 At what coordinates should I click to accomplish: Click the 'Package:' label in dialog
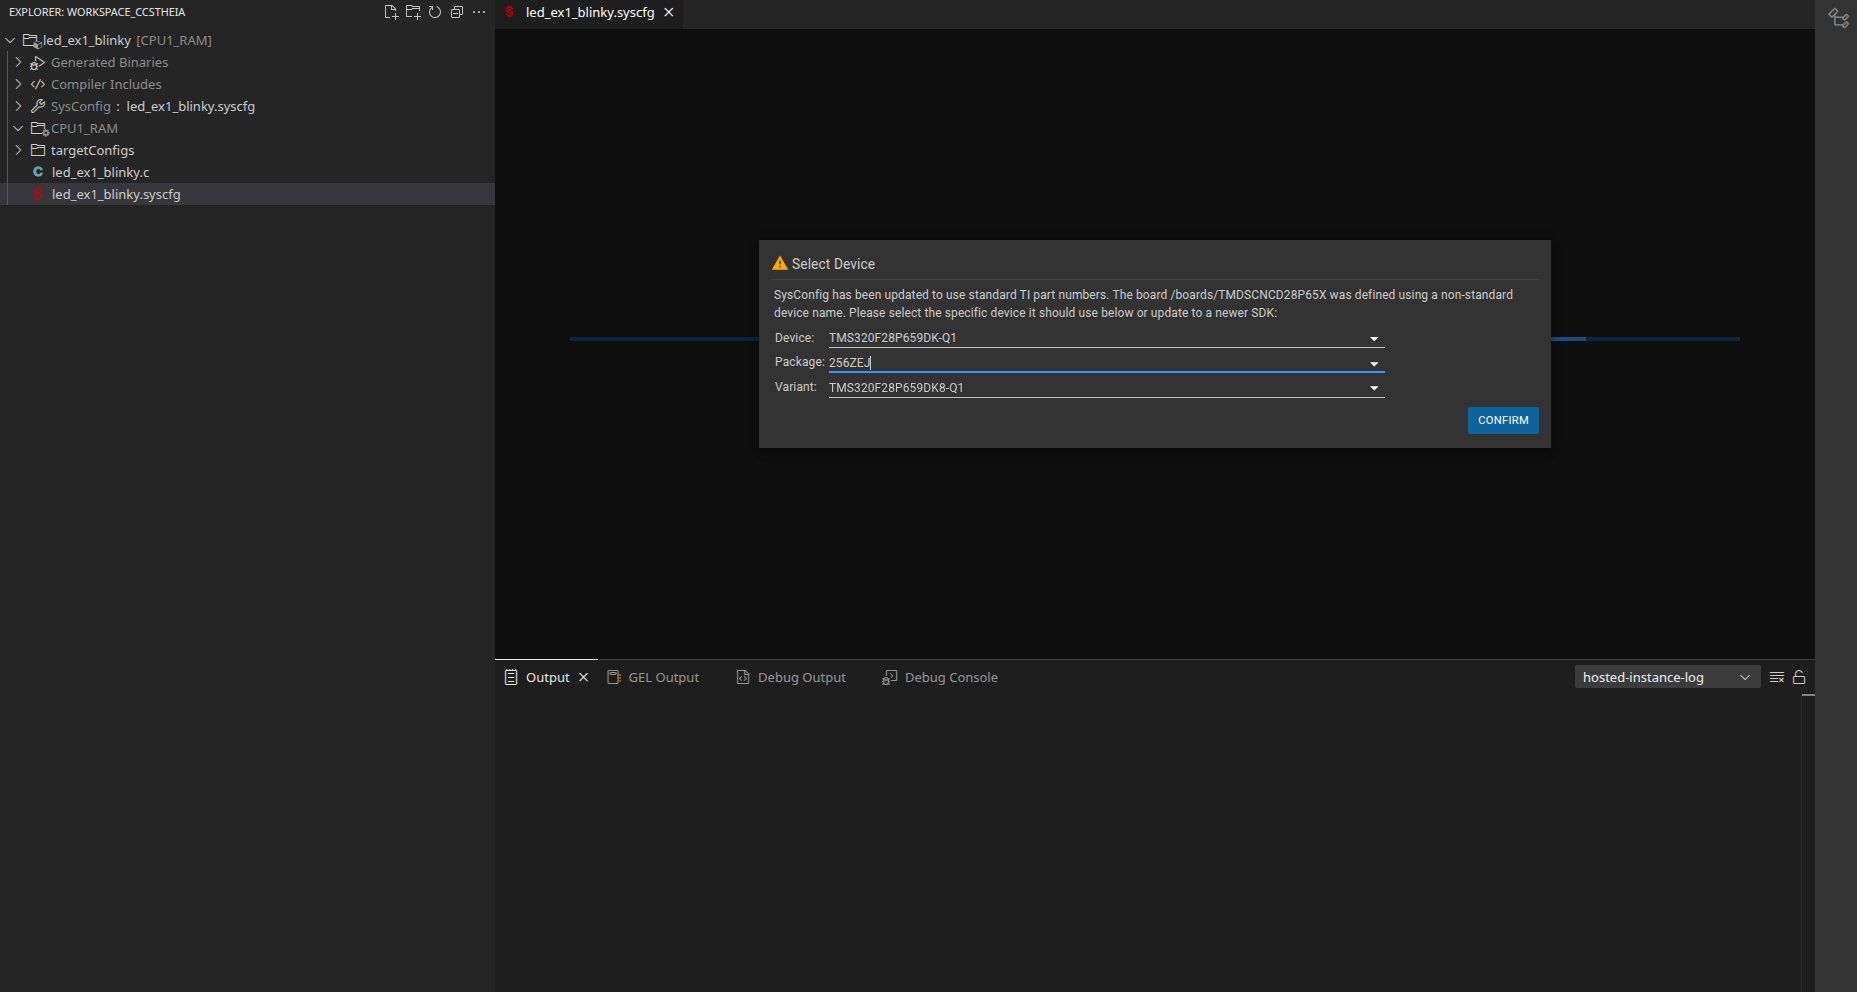click(799, 362)
